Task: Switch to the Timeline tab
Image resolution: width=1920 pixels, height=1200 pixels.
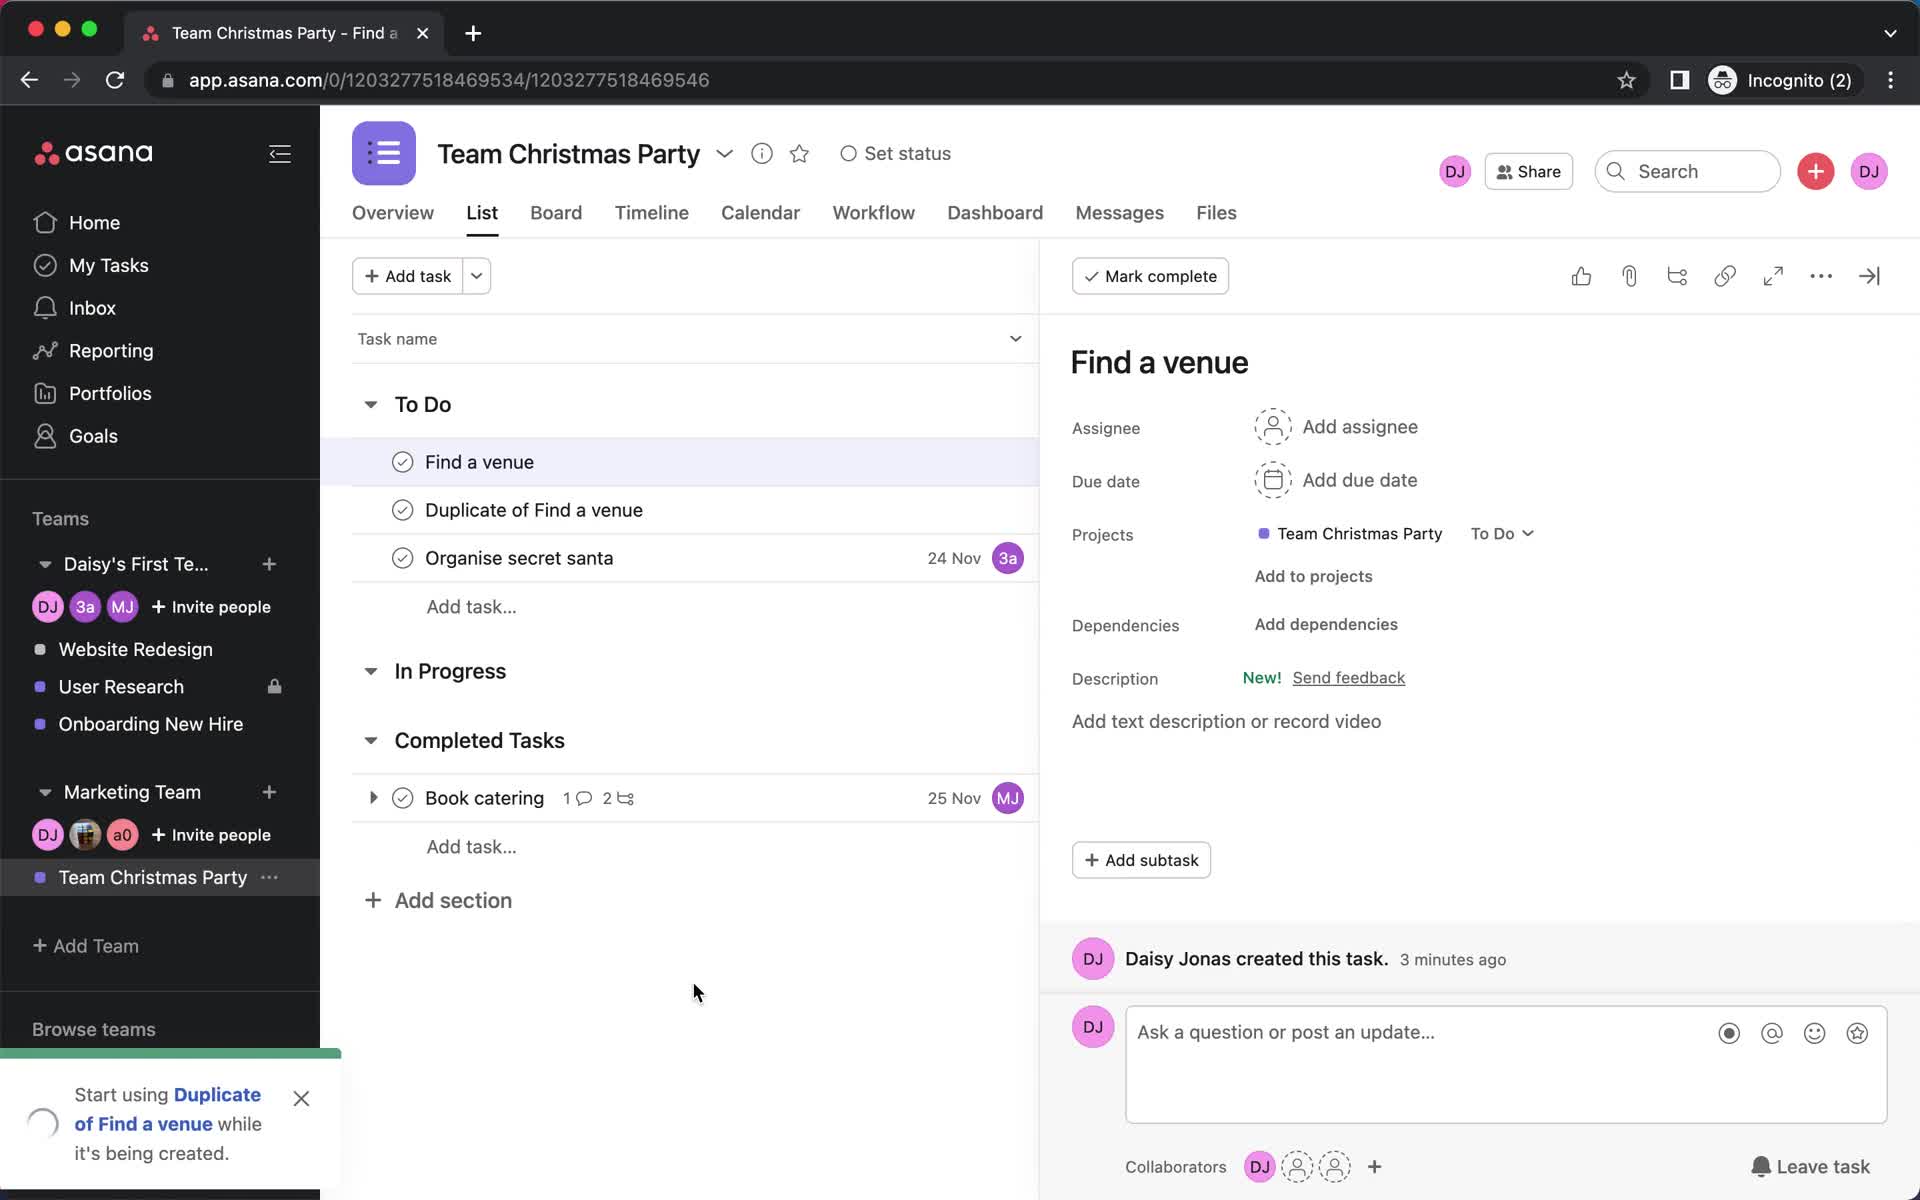Action: 651,213
